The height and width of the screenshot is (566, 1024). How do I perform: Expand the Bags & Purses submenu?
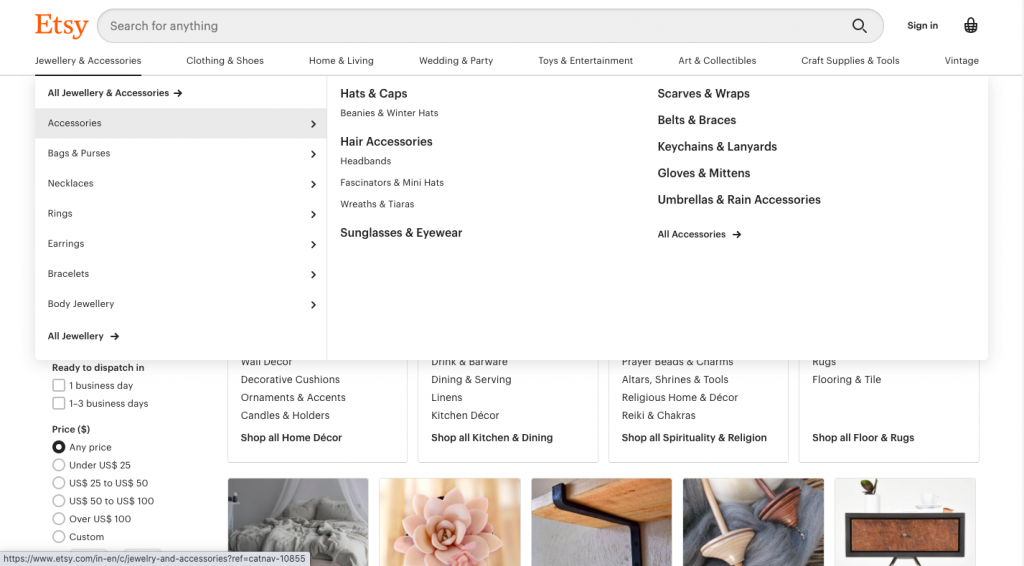[x=313, y=154]
